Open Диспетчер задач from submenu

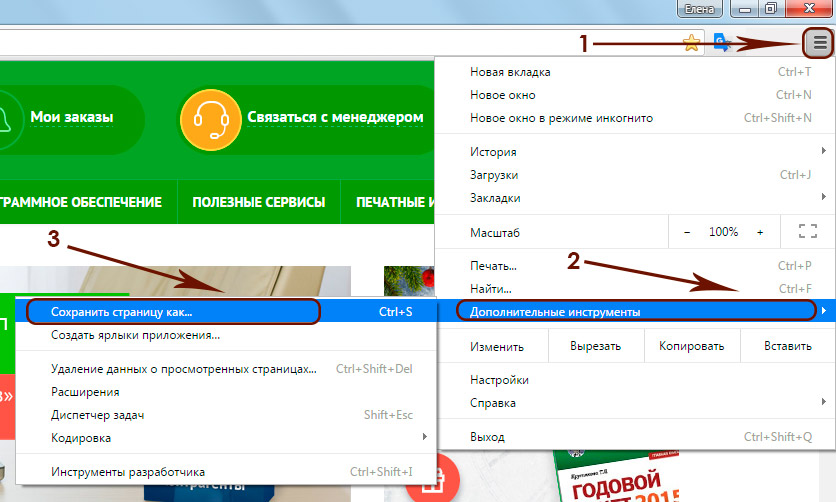pyautogui.click(x=99, y=415)
